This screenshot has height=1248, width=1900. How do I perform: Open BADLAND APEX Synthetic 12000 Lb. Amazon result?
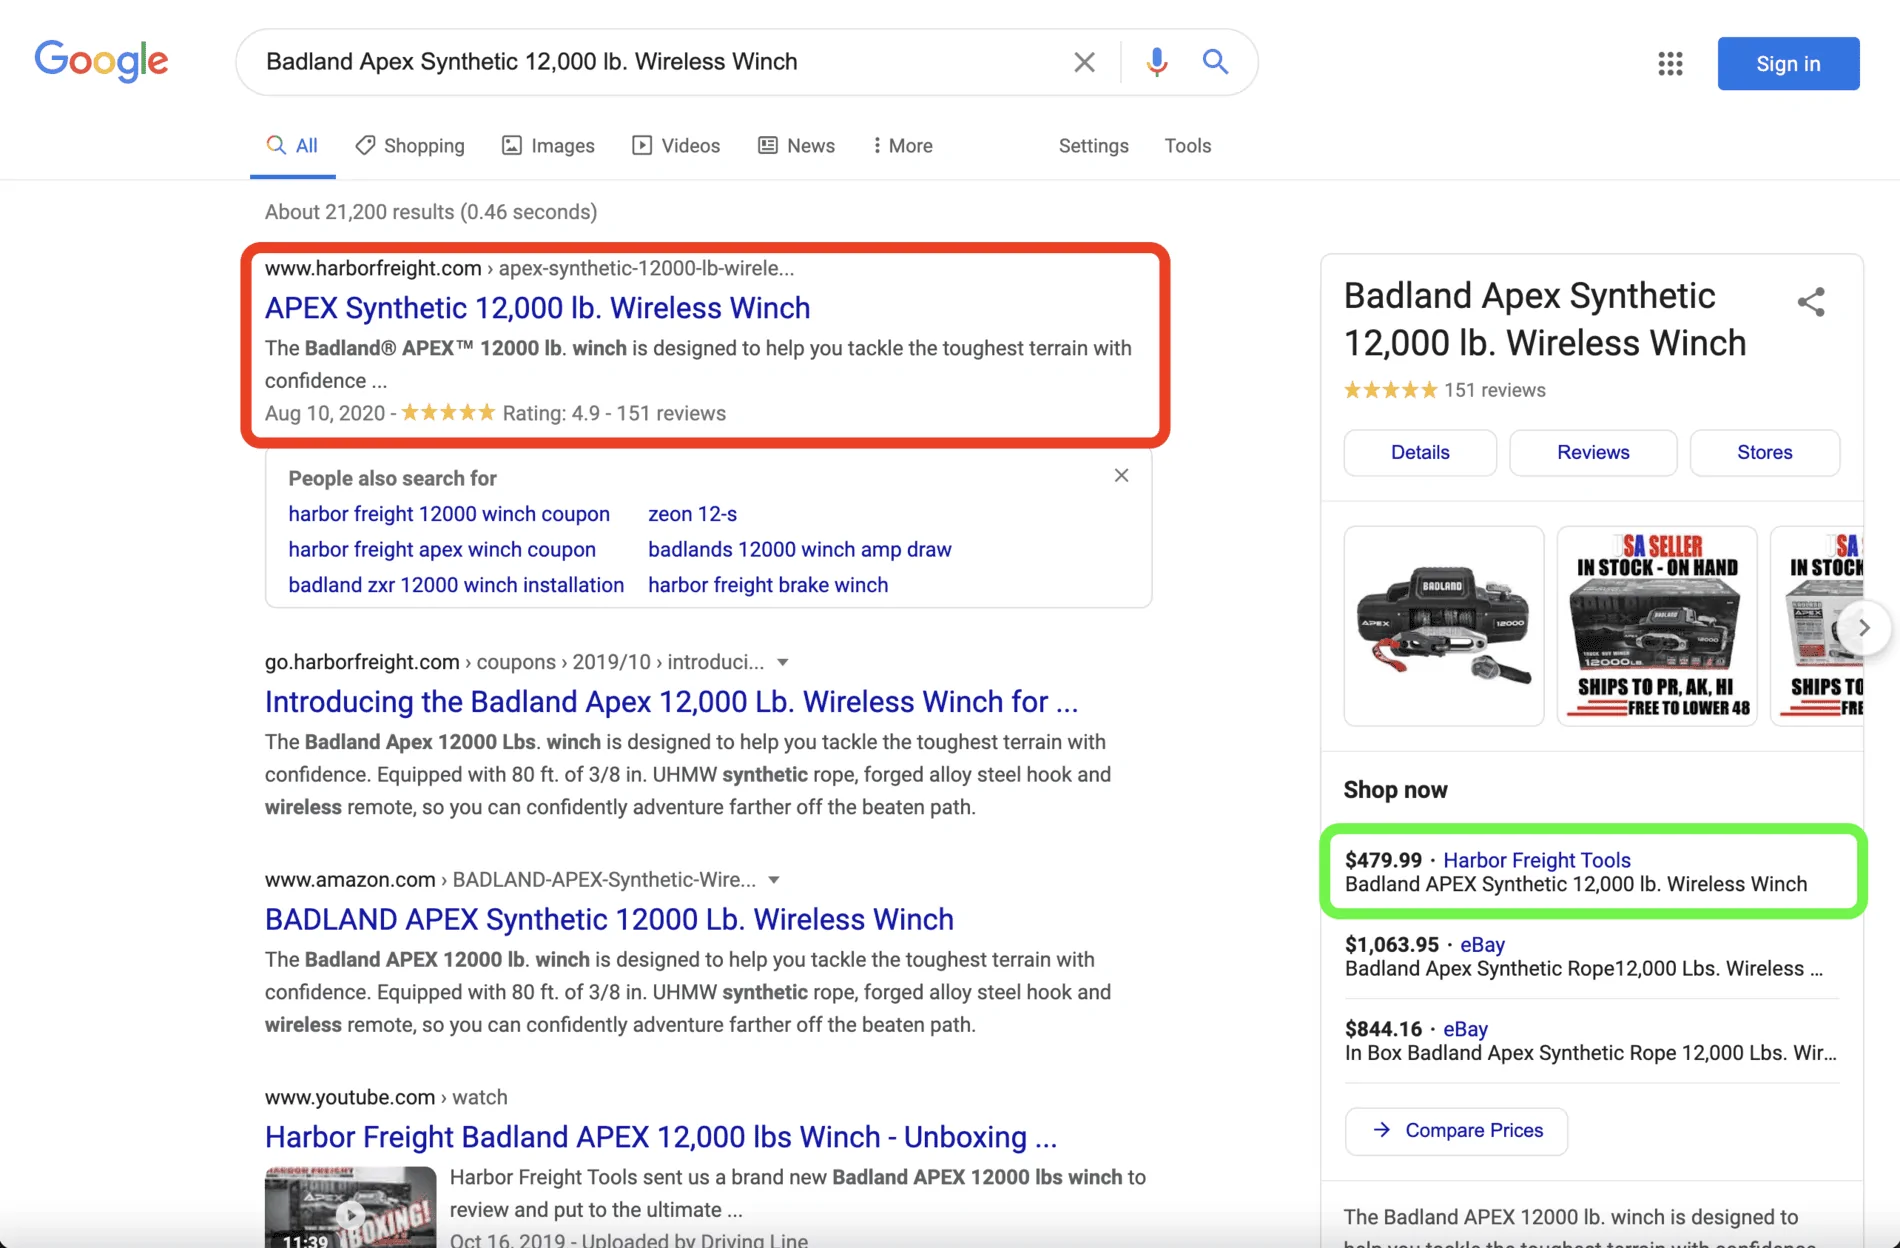[609, 920]
